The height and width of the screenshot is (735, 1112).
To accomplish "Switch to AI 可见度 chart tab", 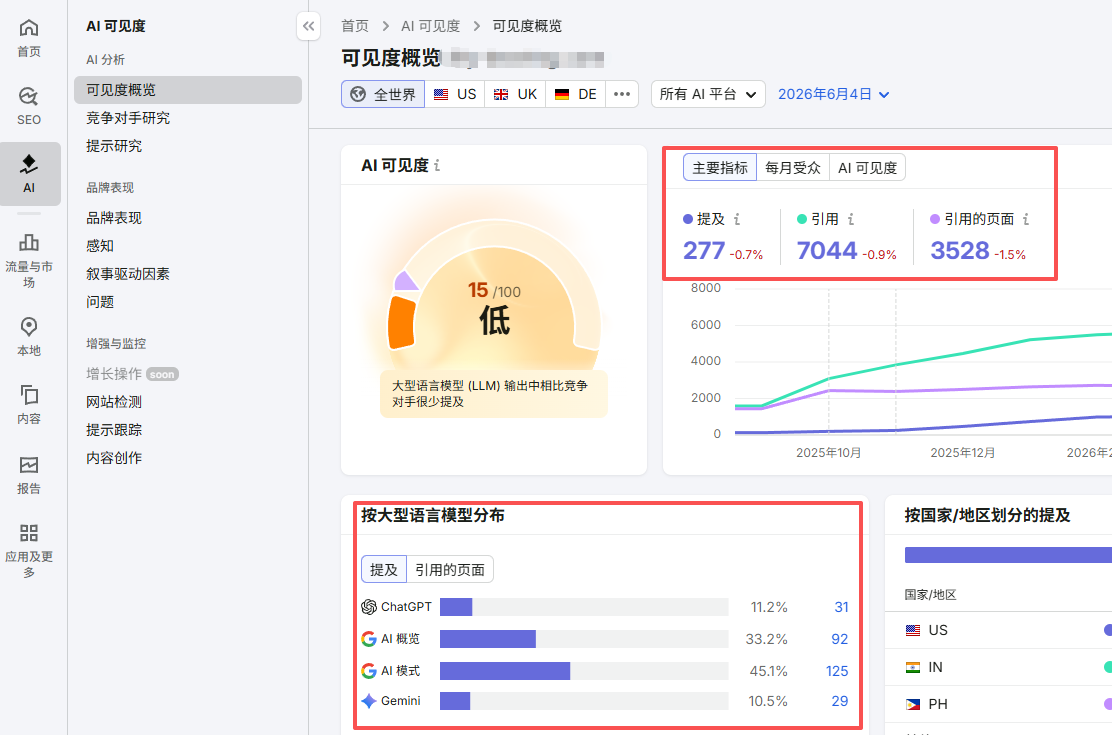I will 867,168.
